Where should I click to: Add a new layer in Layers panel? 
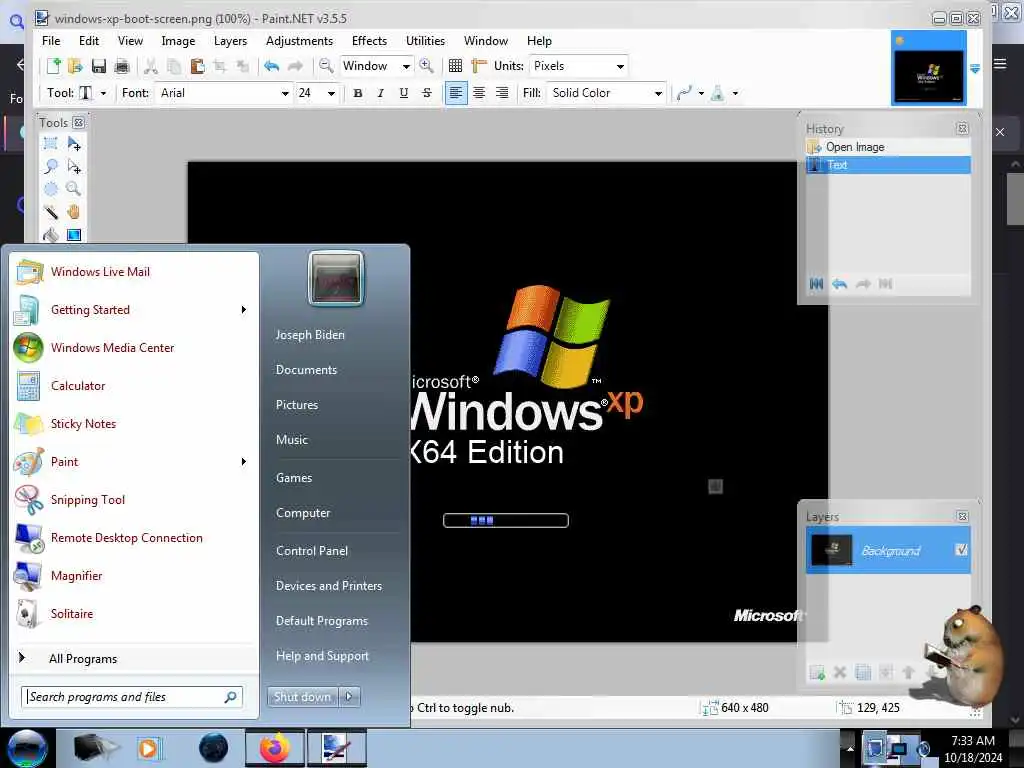pyautogui.click(x=817, y=672)
